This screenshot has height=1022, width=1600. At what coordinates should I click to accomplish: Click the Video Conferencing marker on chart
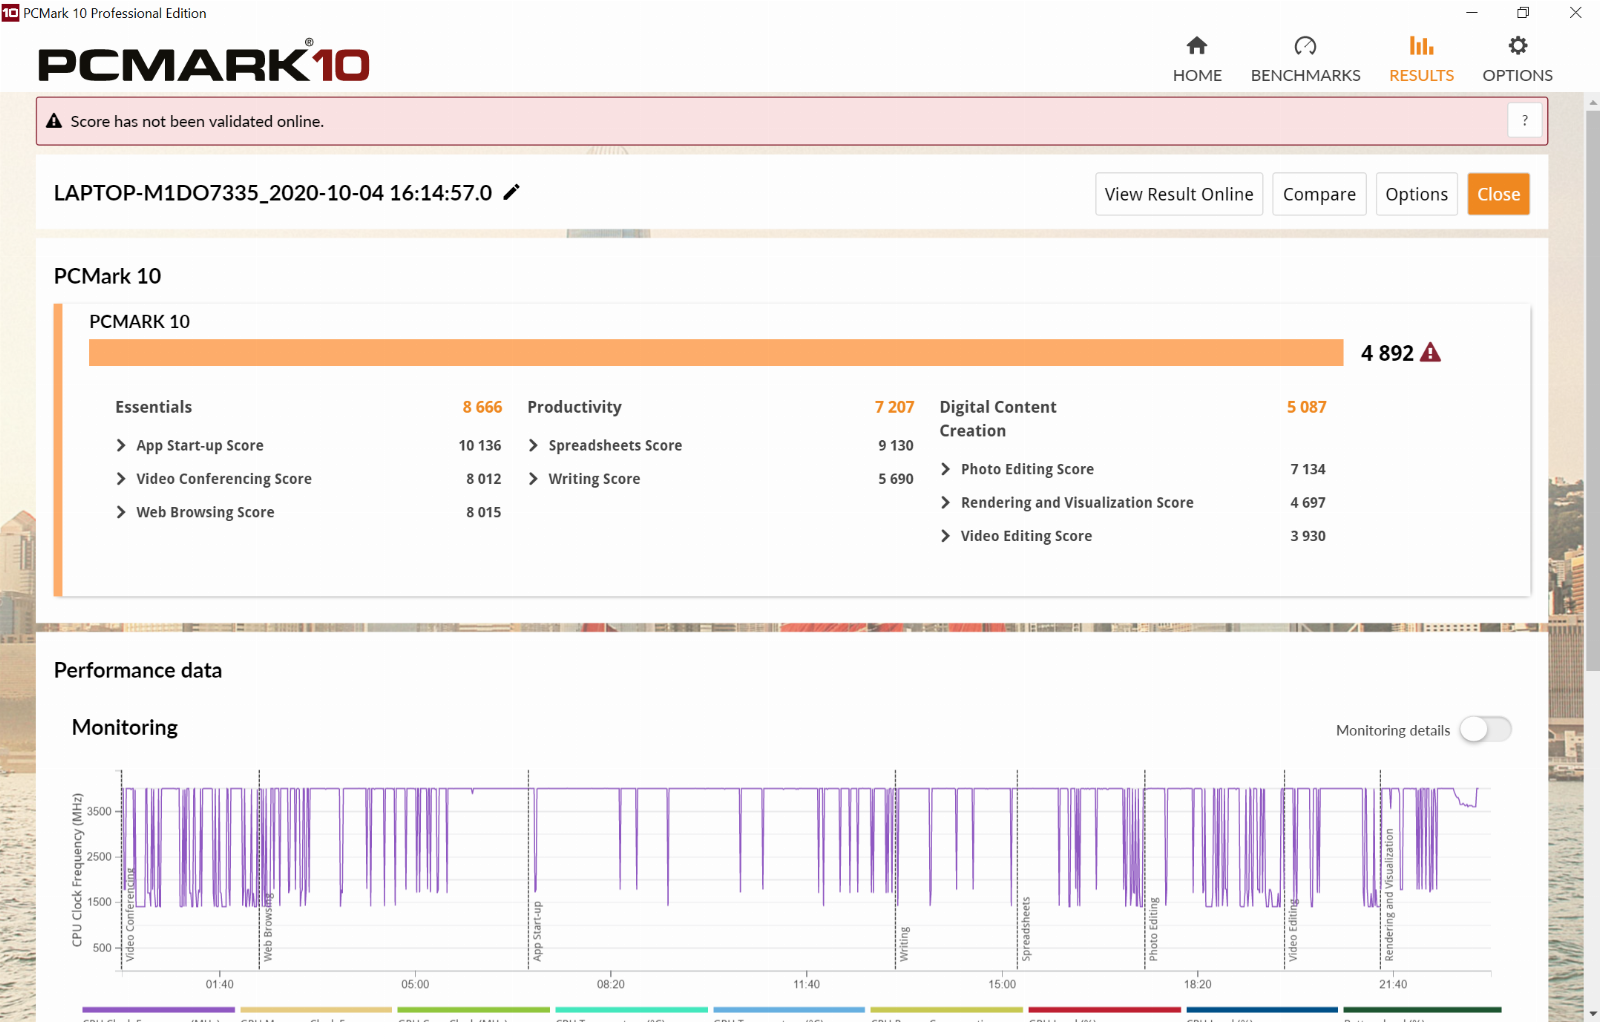(129, 914)
